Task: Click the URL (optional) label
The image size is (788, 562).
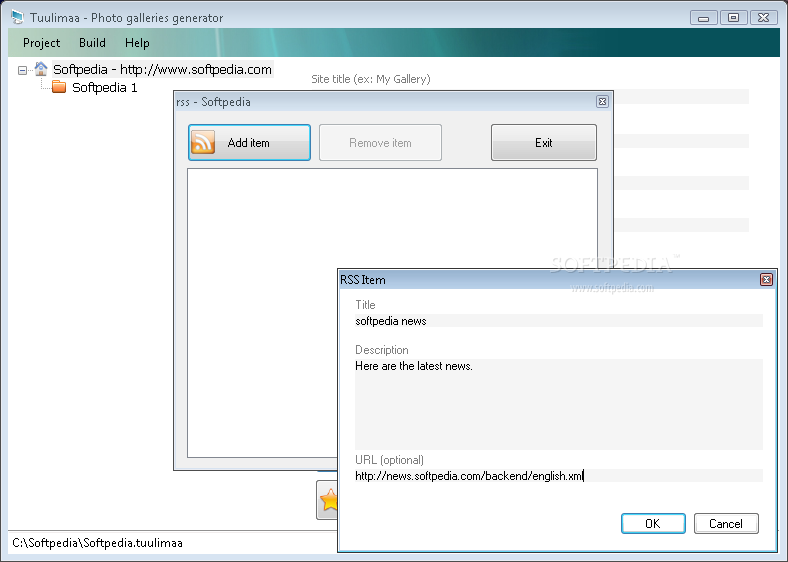Action: pos(389,460)
